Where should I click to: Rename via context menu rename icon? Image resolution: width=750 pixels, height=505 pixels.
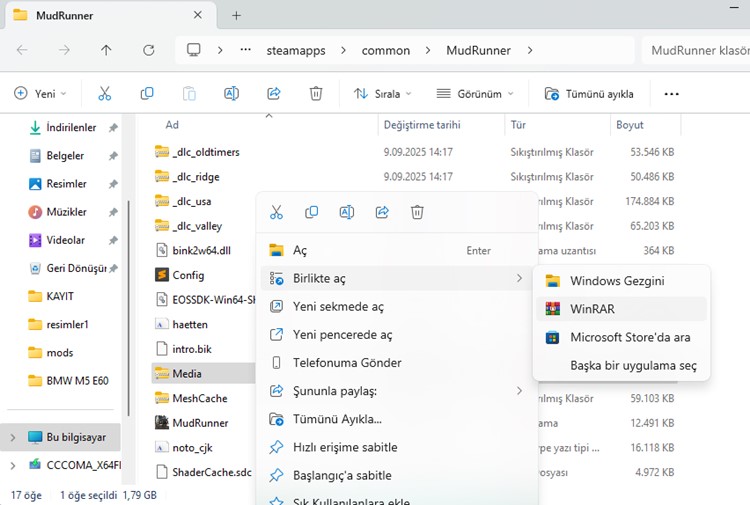click(x=347, y=212)
